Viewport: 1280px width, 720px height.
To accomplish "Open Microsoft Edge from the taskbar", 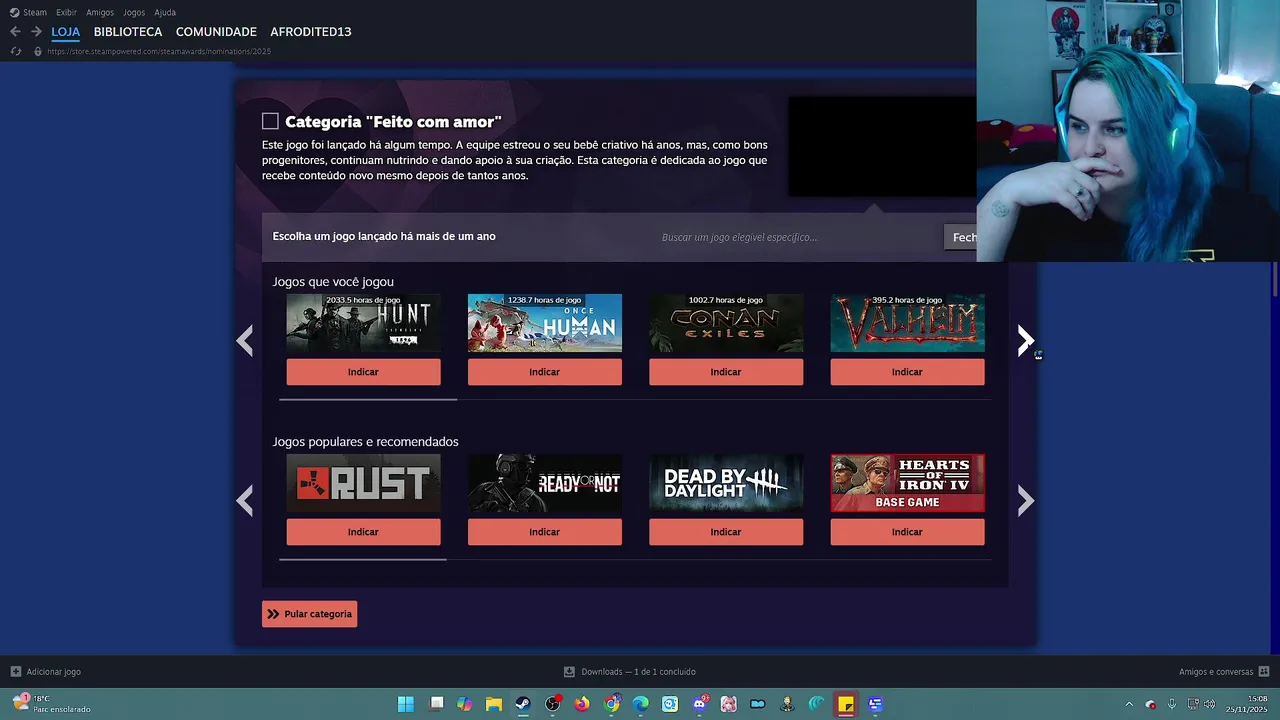I will (x=640, y=704).
